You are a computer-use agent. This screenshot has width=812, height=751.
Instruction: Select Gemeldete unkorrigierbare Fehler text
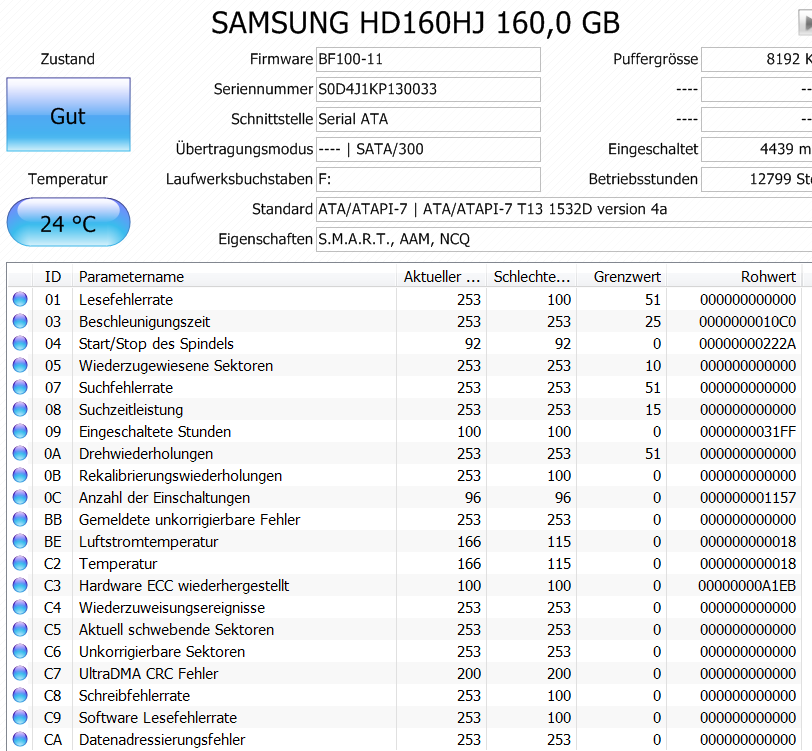click(190, 520)
